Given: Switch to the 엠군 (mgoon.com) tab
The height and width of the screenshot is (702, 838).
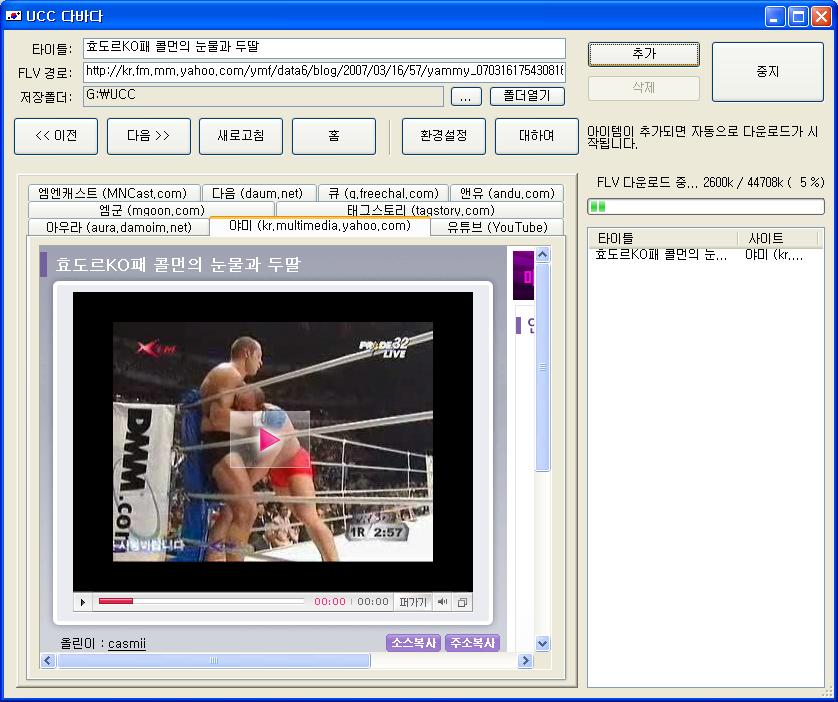Looking at the screenshot, I should 152,210.
